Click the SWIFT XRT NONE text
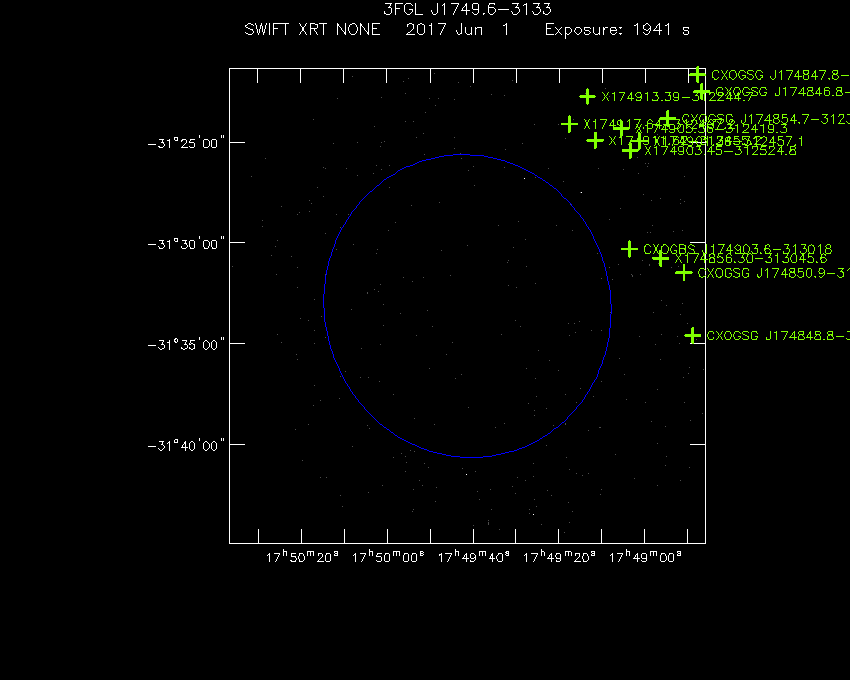The width and height of the screenshot is (850, 680). click(312, 29)
